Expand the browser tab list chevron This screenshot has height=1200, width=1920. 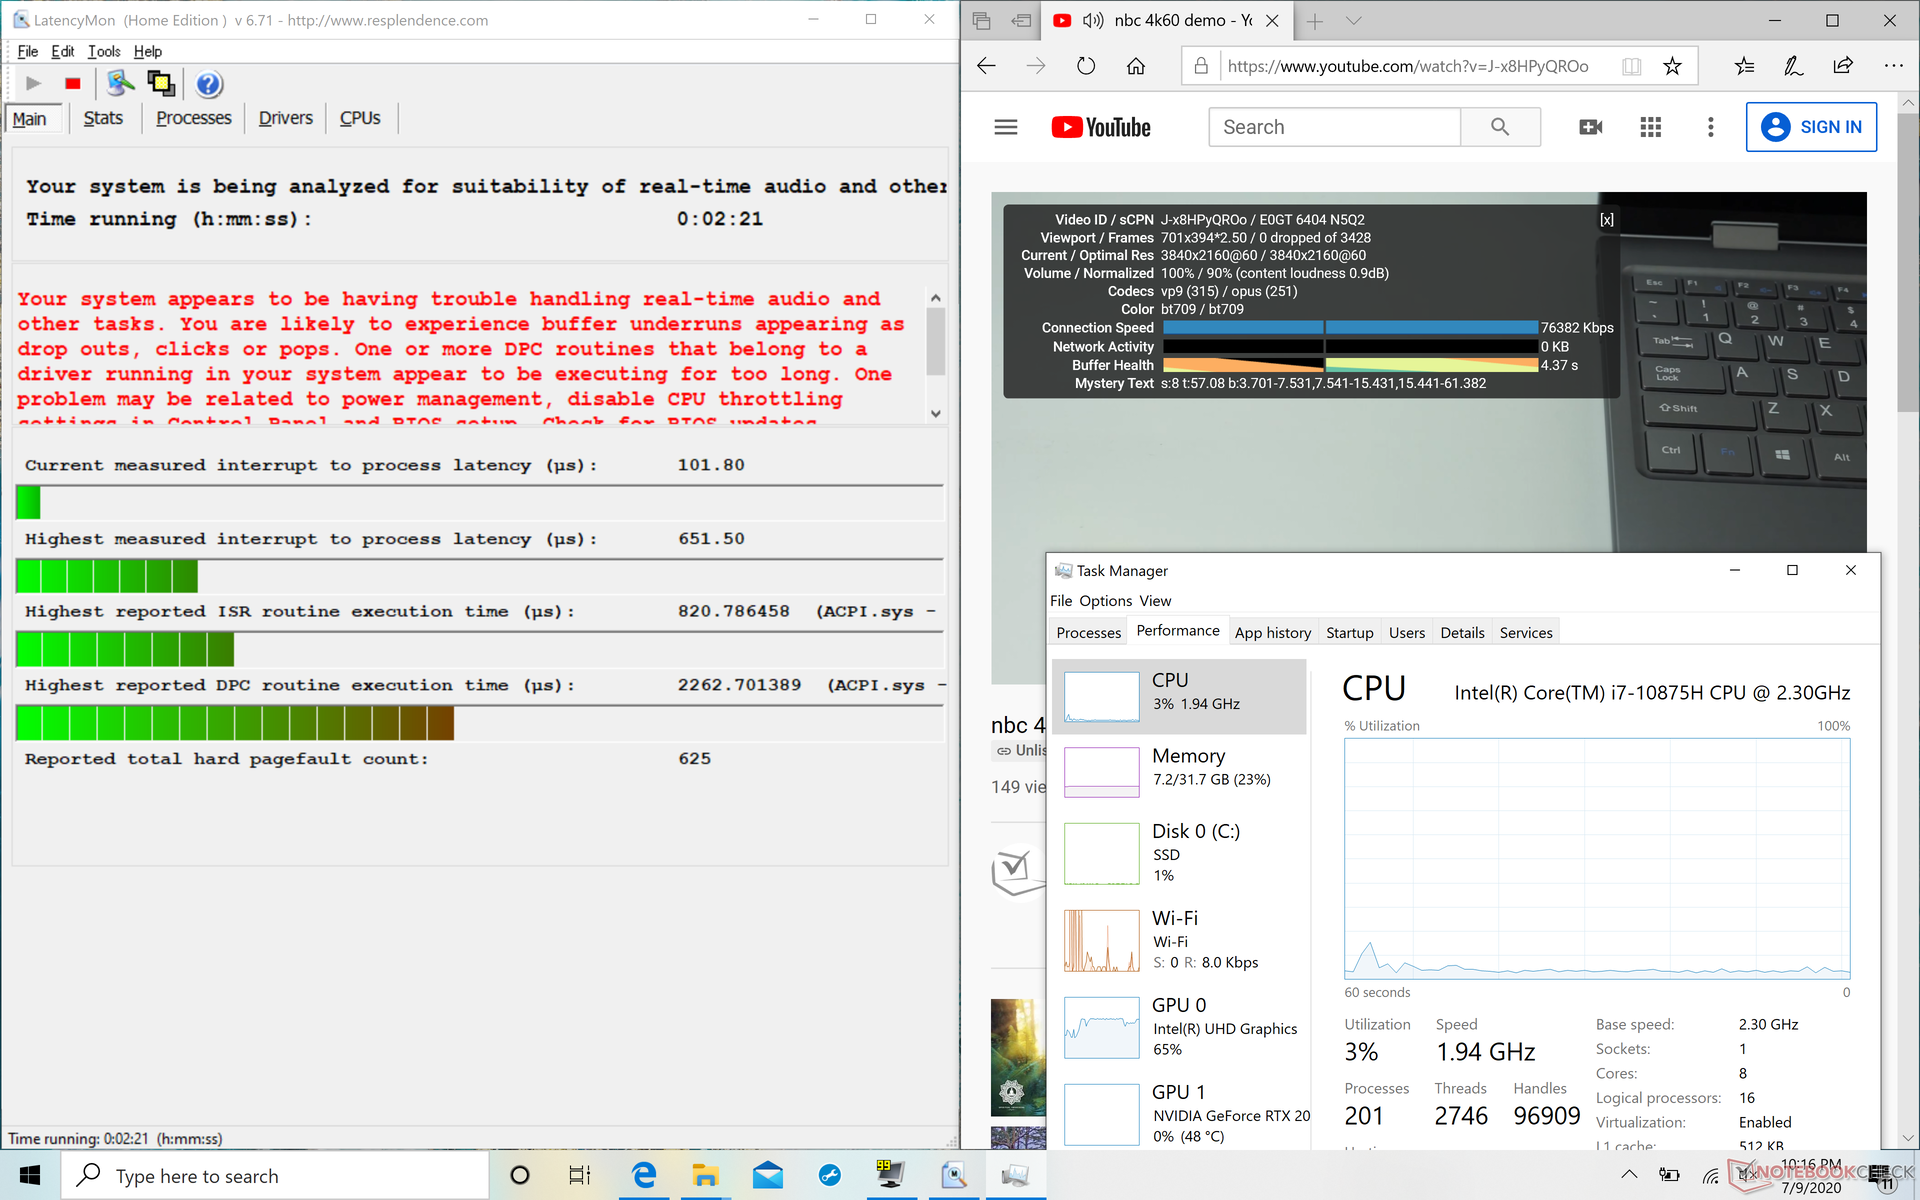(x=1354, y=20)
